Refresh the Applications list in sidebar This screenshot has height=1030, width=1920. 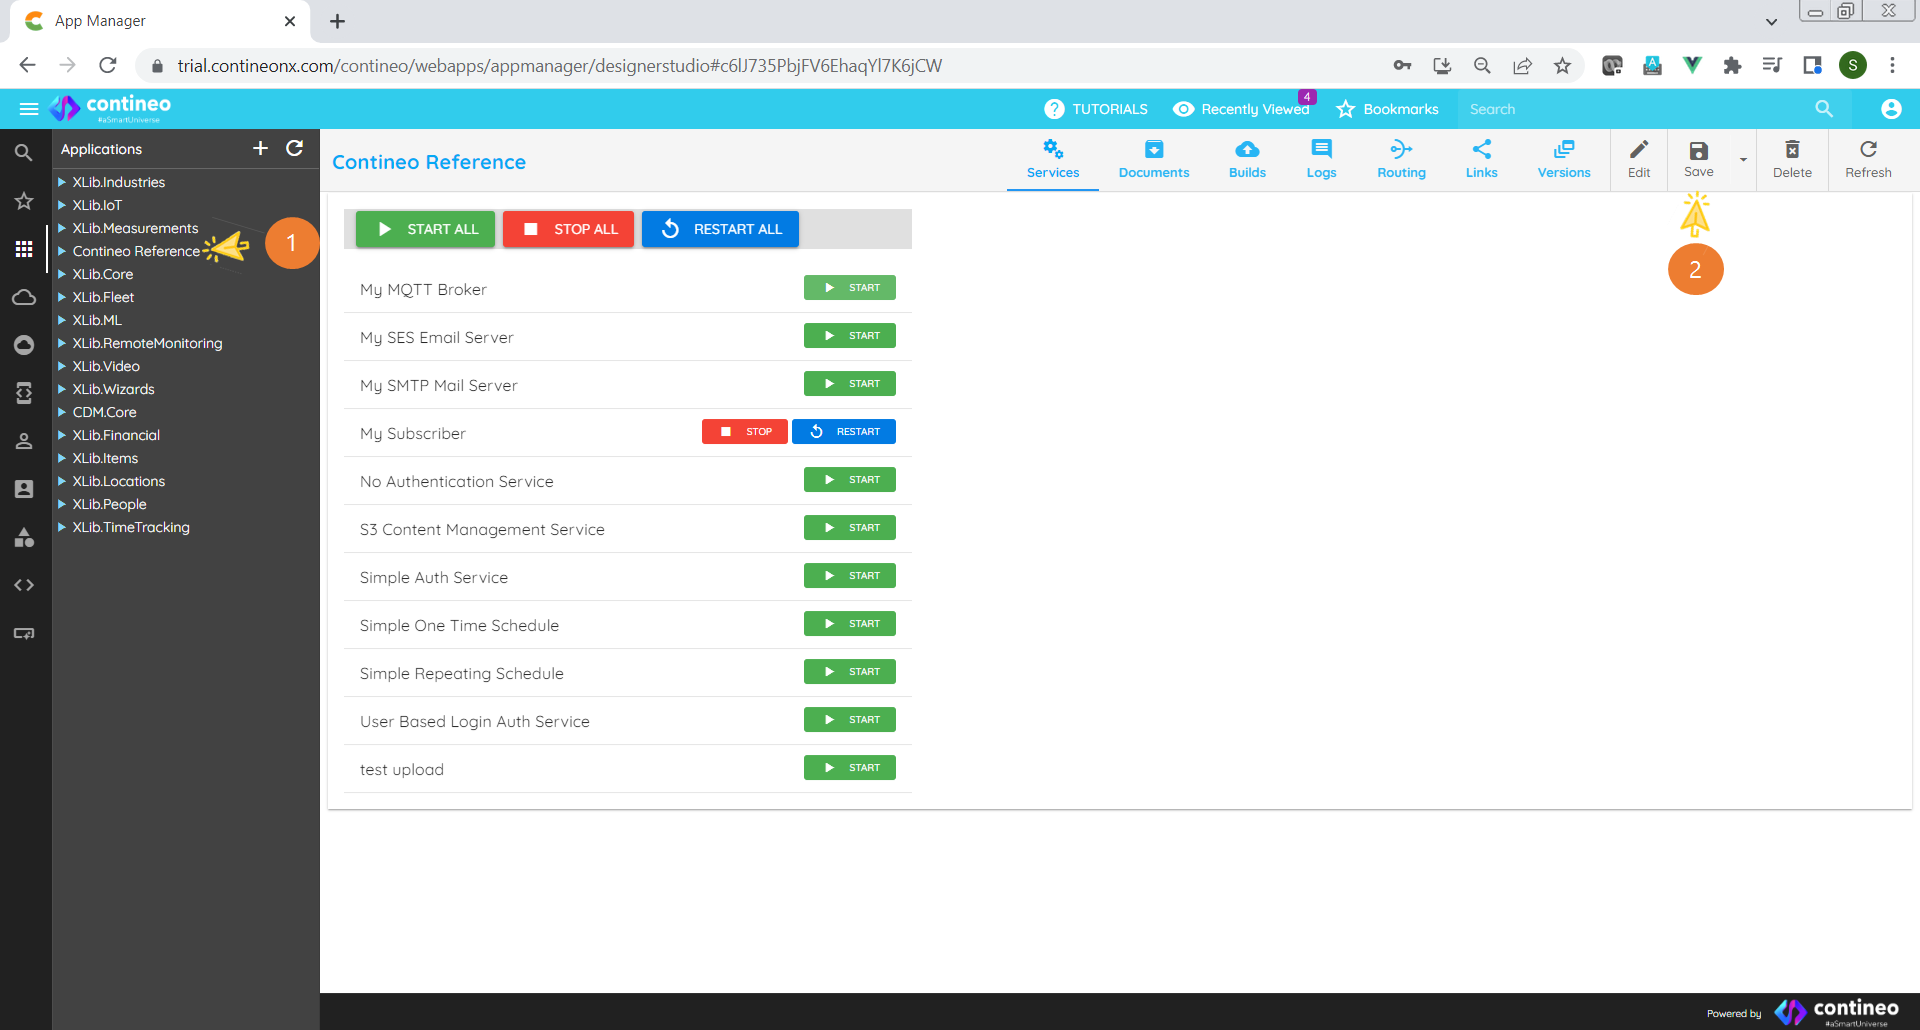pos(294,148)
